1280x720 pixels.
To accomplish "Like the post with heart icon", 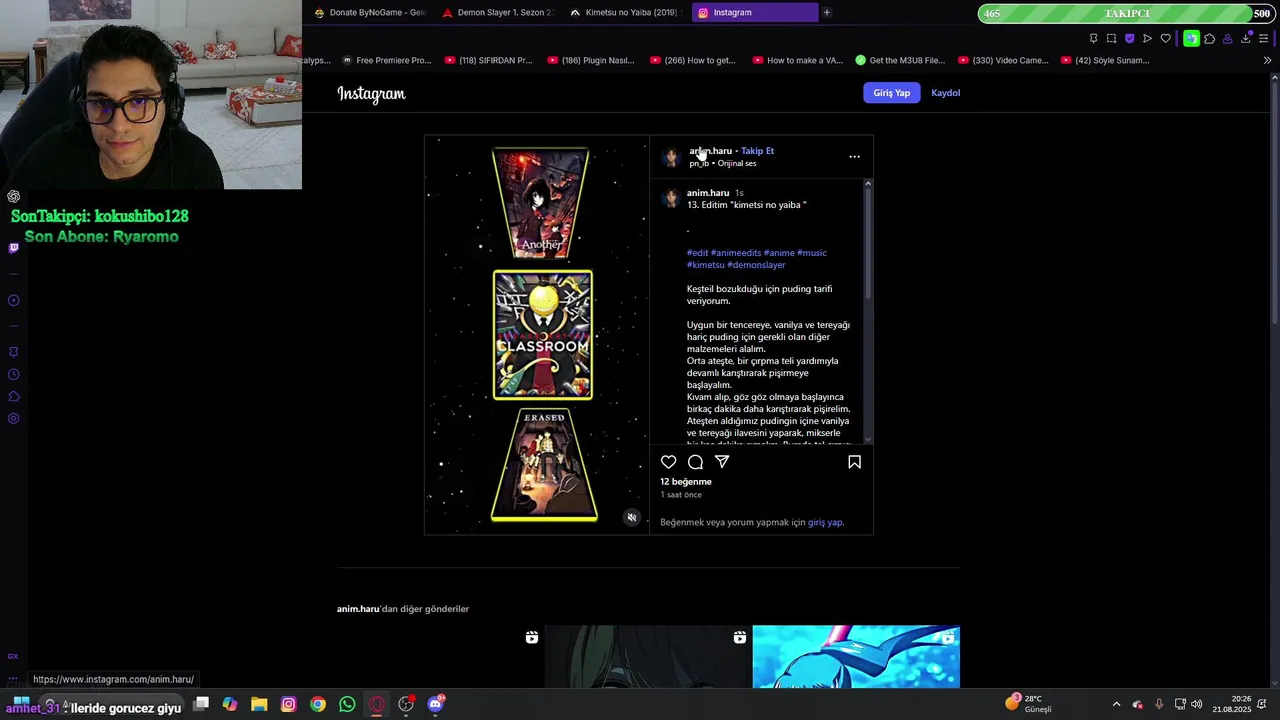I will [668, 462].
